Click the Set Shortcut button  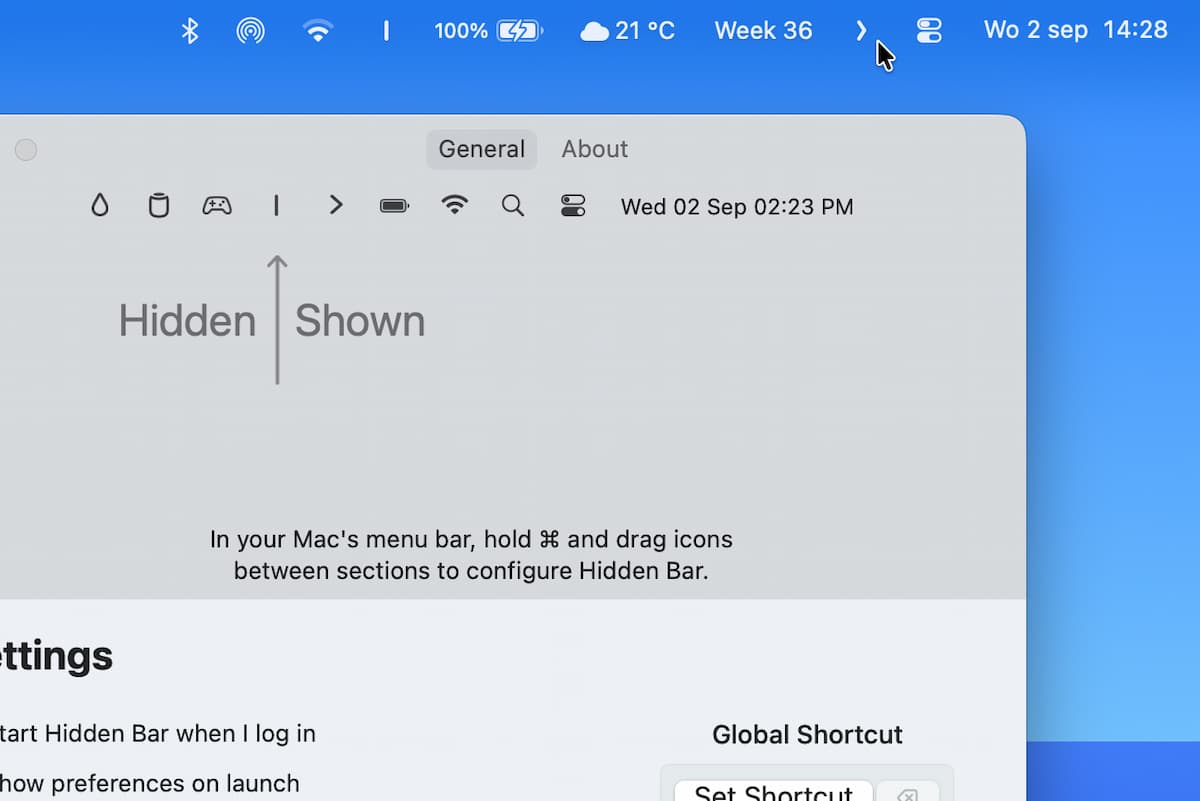coord(774,791)
